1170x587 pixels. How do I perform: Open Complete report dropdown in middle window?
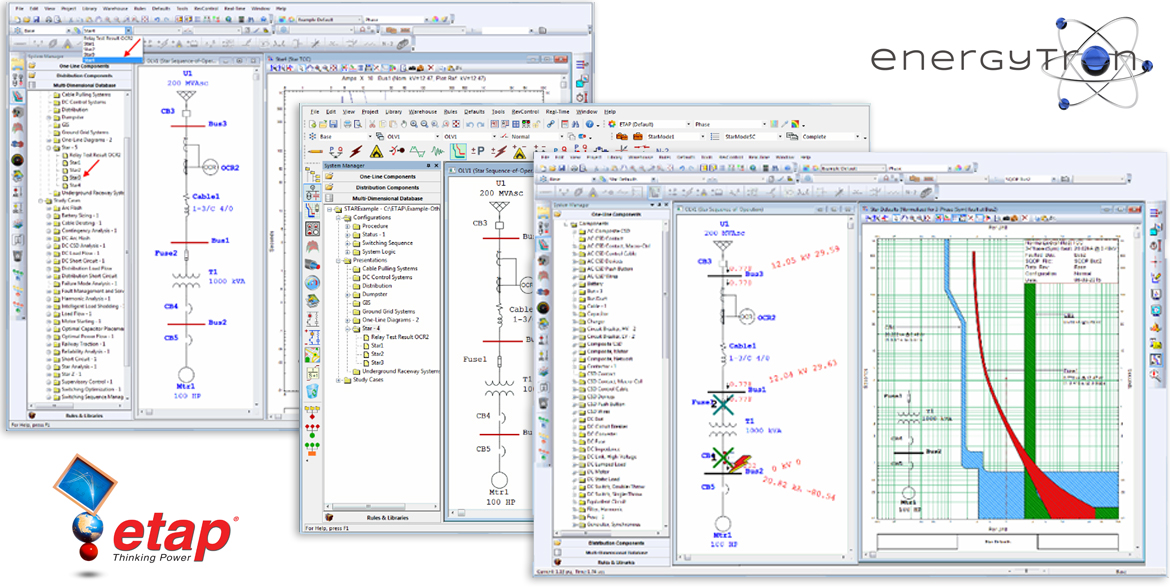pyautogui.click(x=829, y=137)
